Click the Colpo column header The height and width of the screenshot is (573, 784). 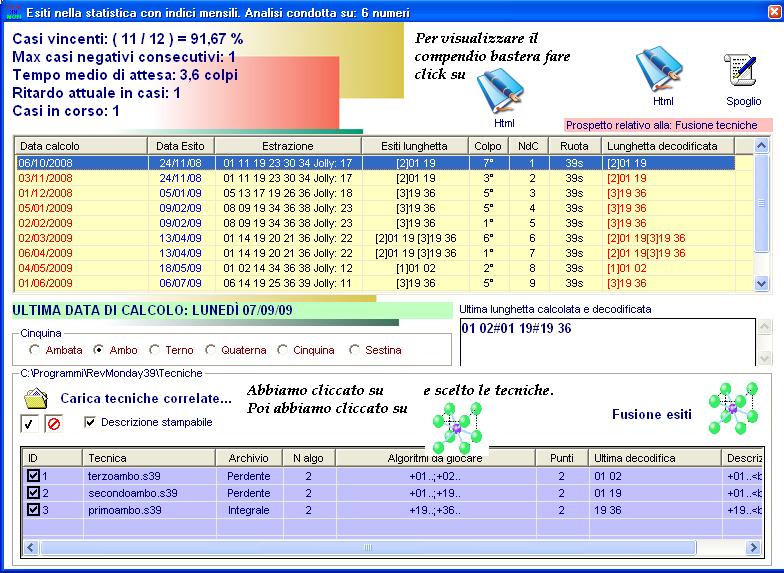coord(488,146)
